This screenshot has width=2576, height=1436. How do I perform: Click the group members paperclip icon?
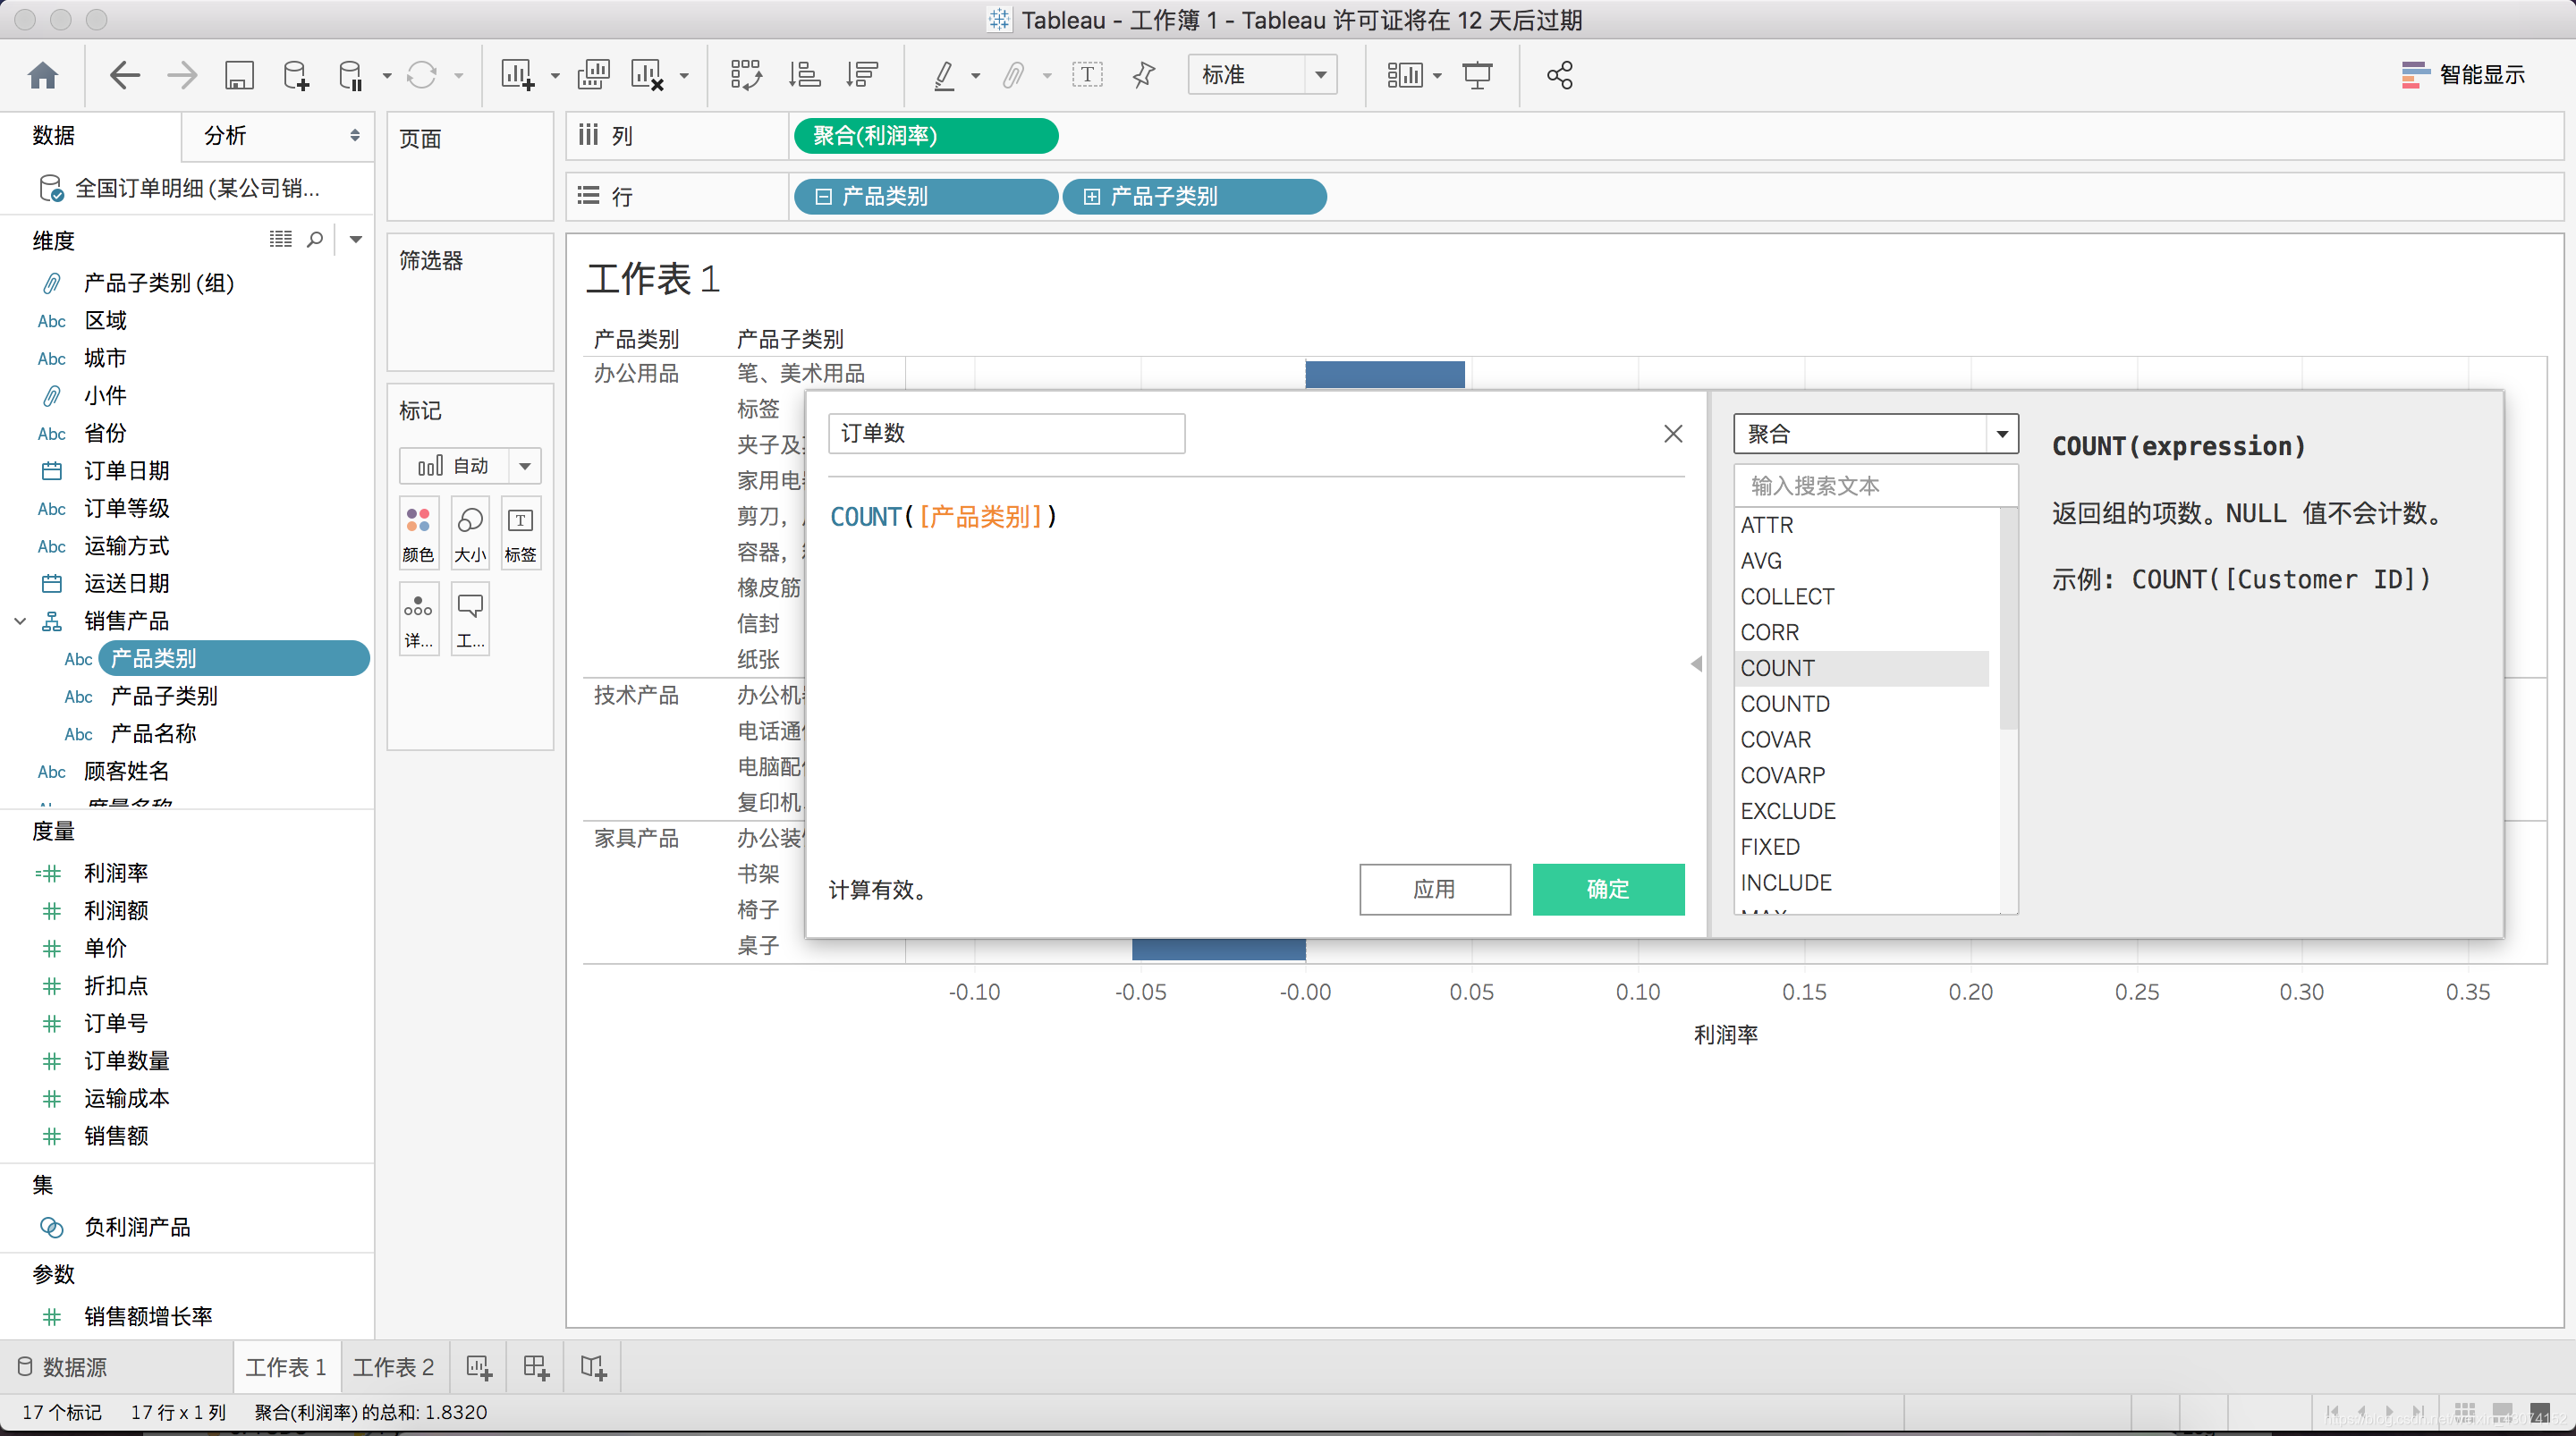(1014, 75)
